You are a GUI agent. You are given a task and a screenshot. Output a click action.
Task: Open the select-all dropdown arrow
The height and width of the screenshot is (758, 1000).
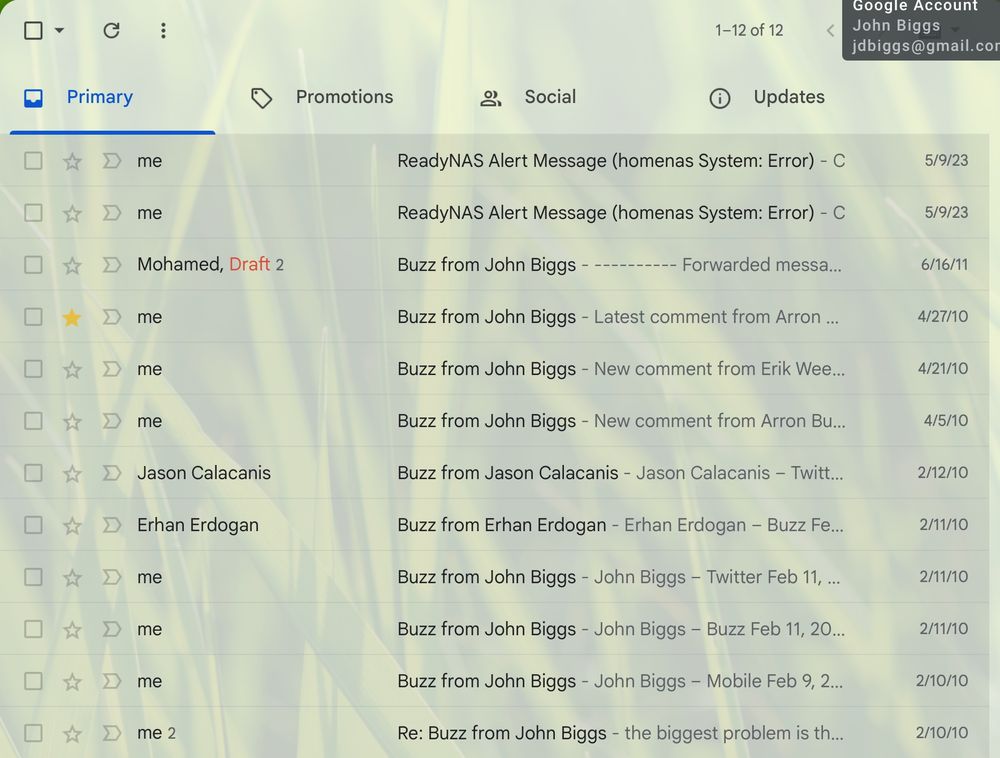click(59, 30)
